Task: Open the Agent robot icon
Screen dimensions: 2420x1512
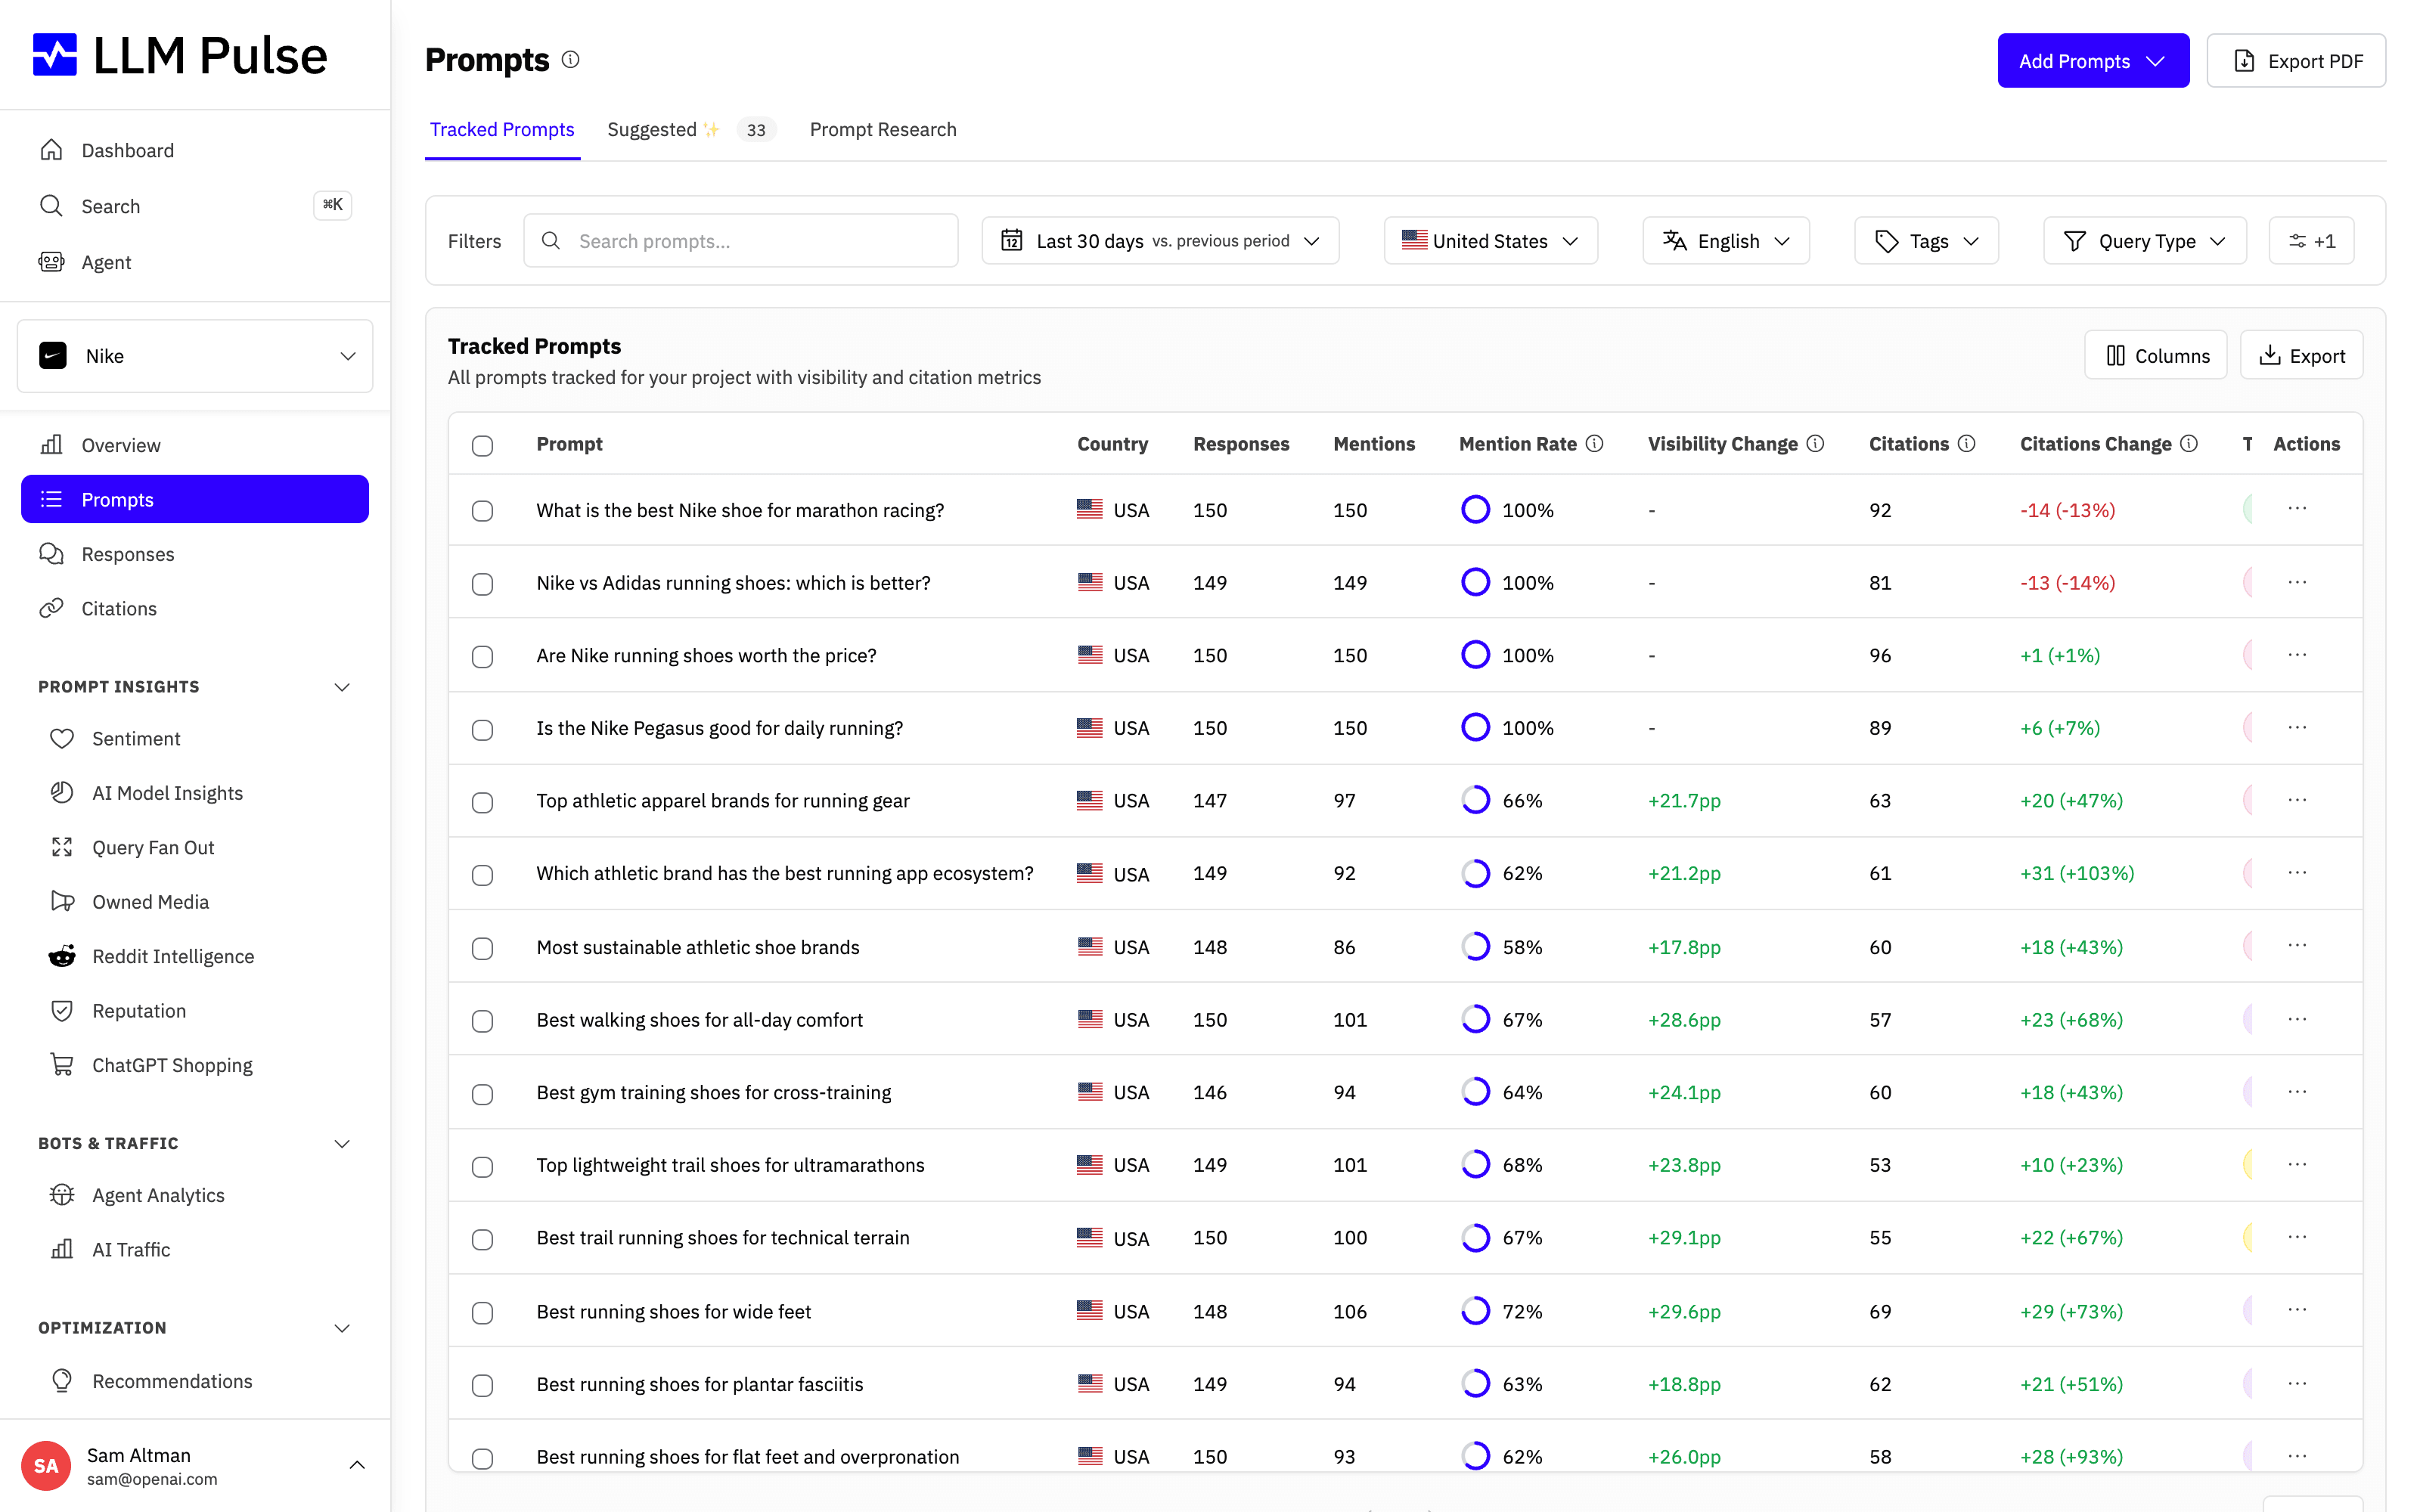Action: coord(51,262)
